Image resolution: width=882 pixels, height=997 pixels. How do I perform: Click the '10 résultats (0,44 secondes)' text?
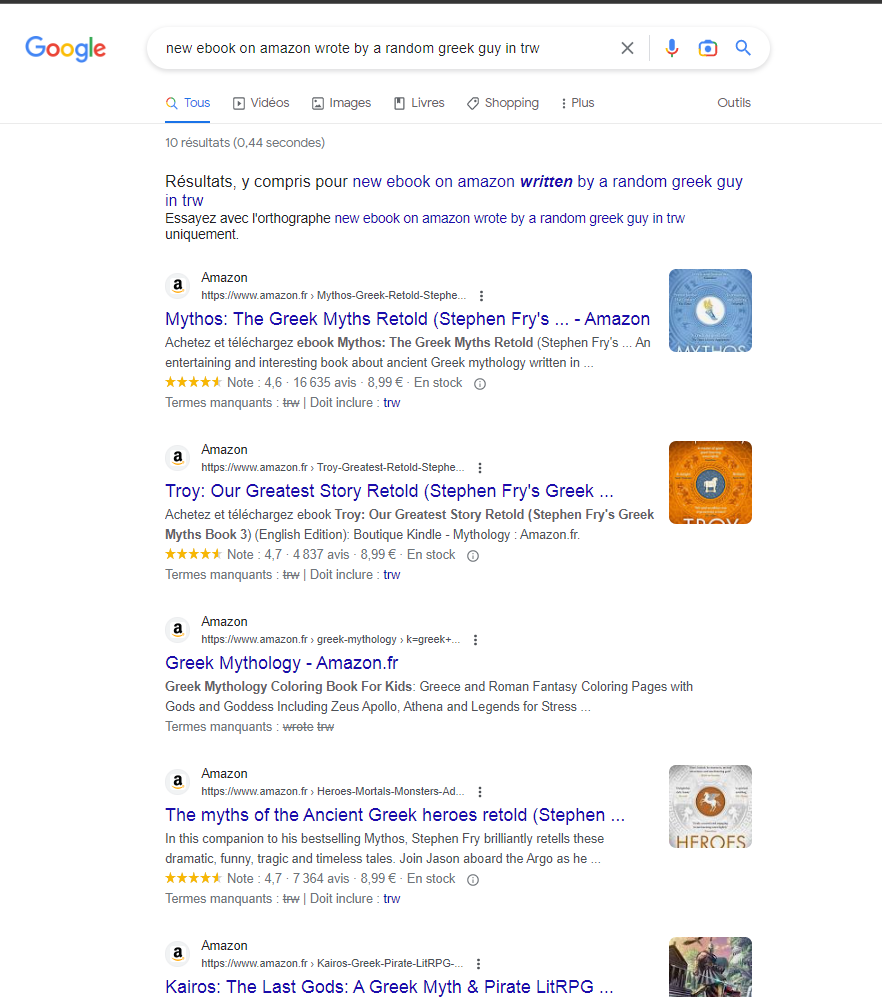pyautogui.click(x=245, y=143)
